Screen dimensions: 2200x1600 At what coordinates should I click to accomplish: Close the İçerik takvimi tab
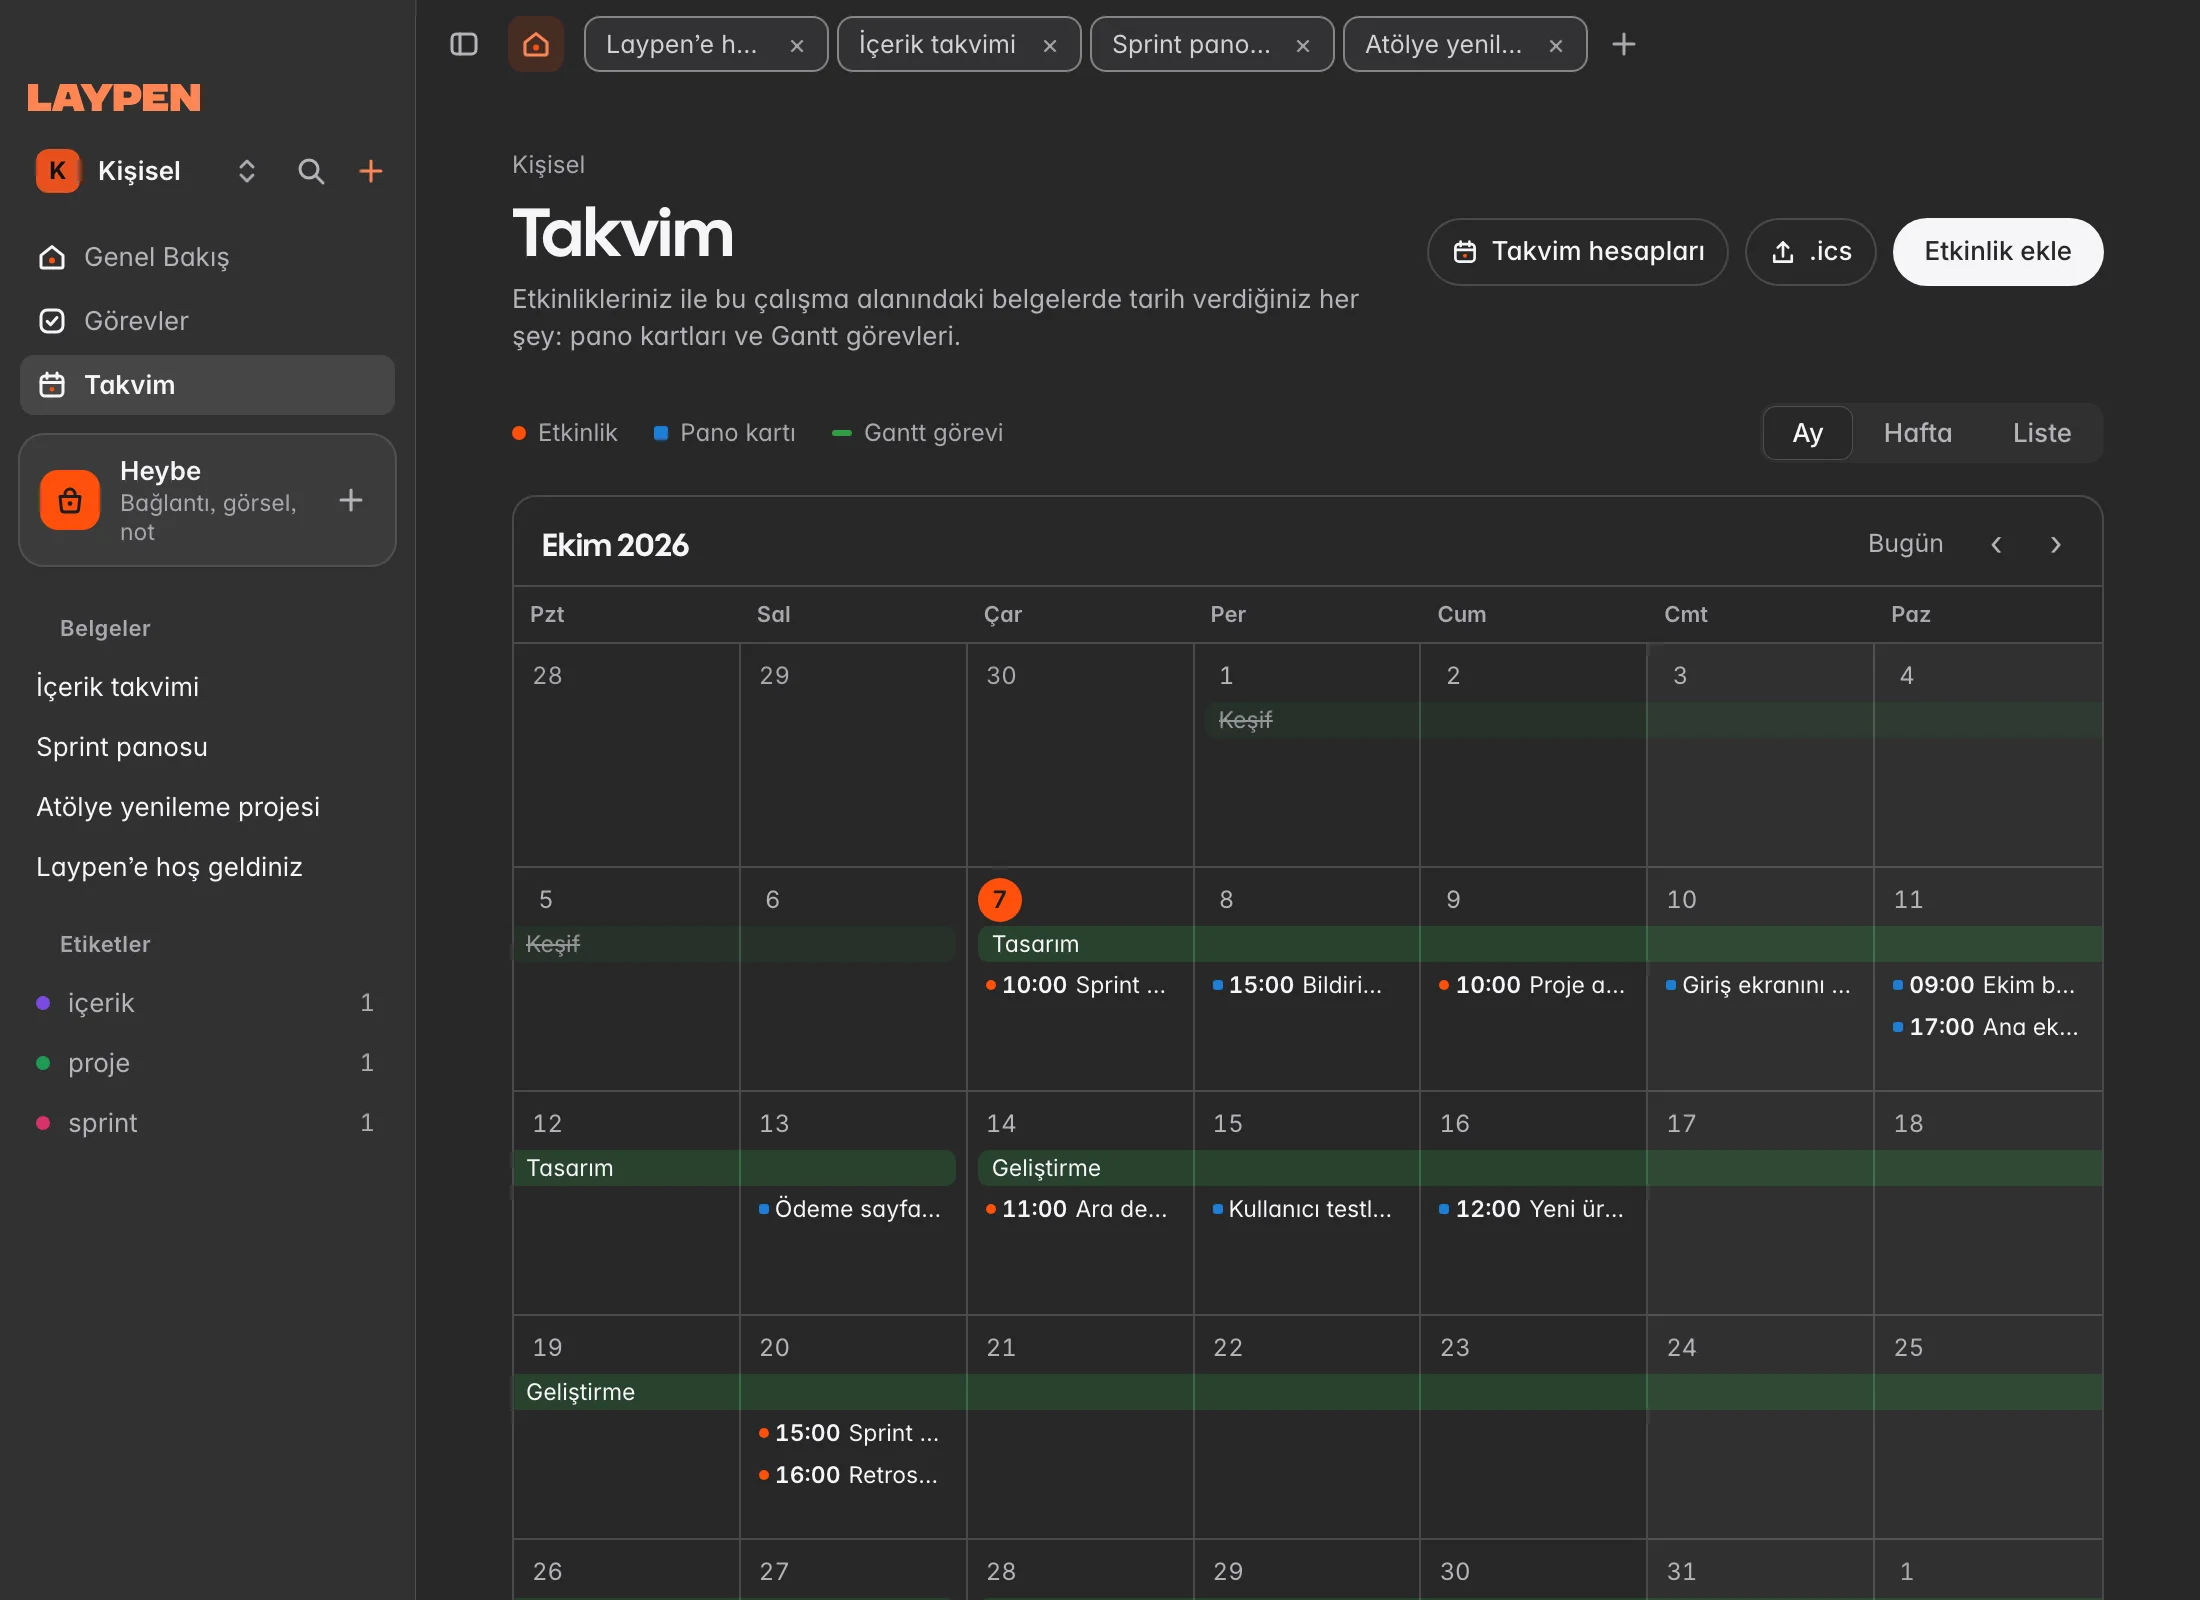(1050, 45)
